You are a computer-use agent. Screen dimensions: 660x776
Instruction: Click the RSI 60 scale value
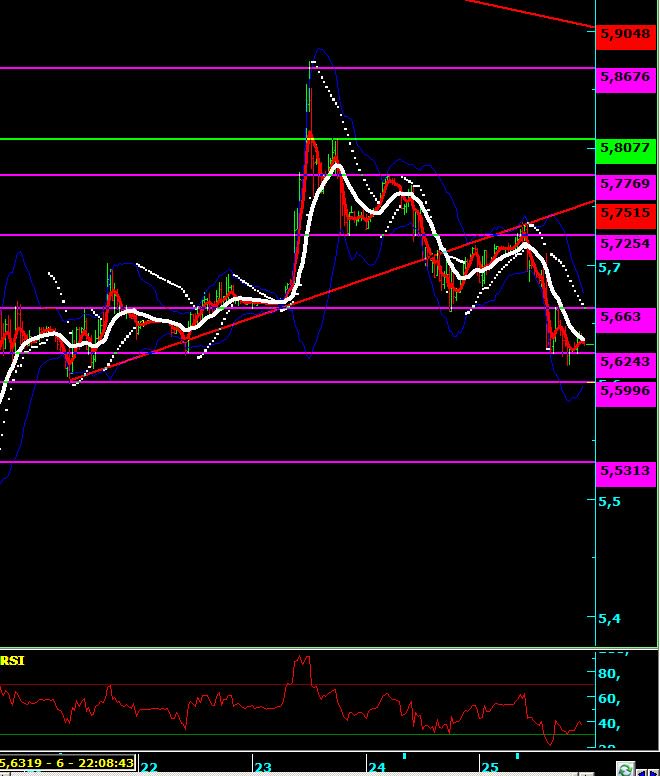pyautogui.click(x=609, y=699)
